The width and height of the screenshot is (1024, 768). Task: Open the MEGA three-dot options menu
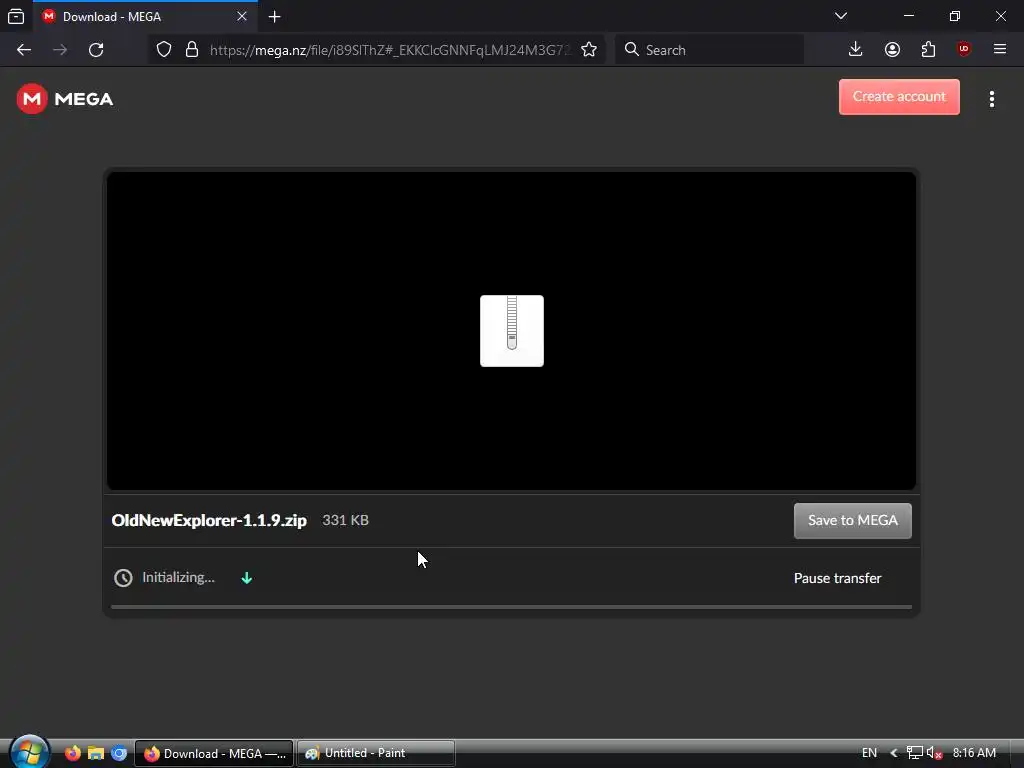[x=992, y=99]
